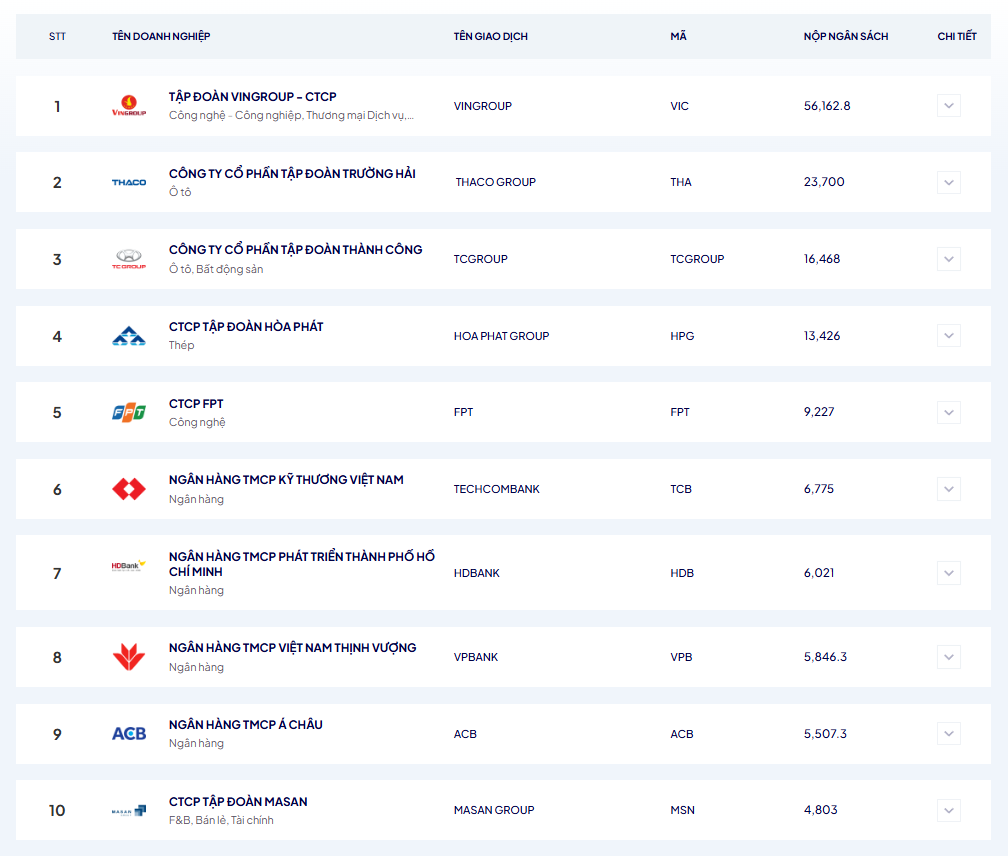Click trading name HOA PHAT GROUP
This screenshot has height=856, width=1008.
click(501, 336)
